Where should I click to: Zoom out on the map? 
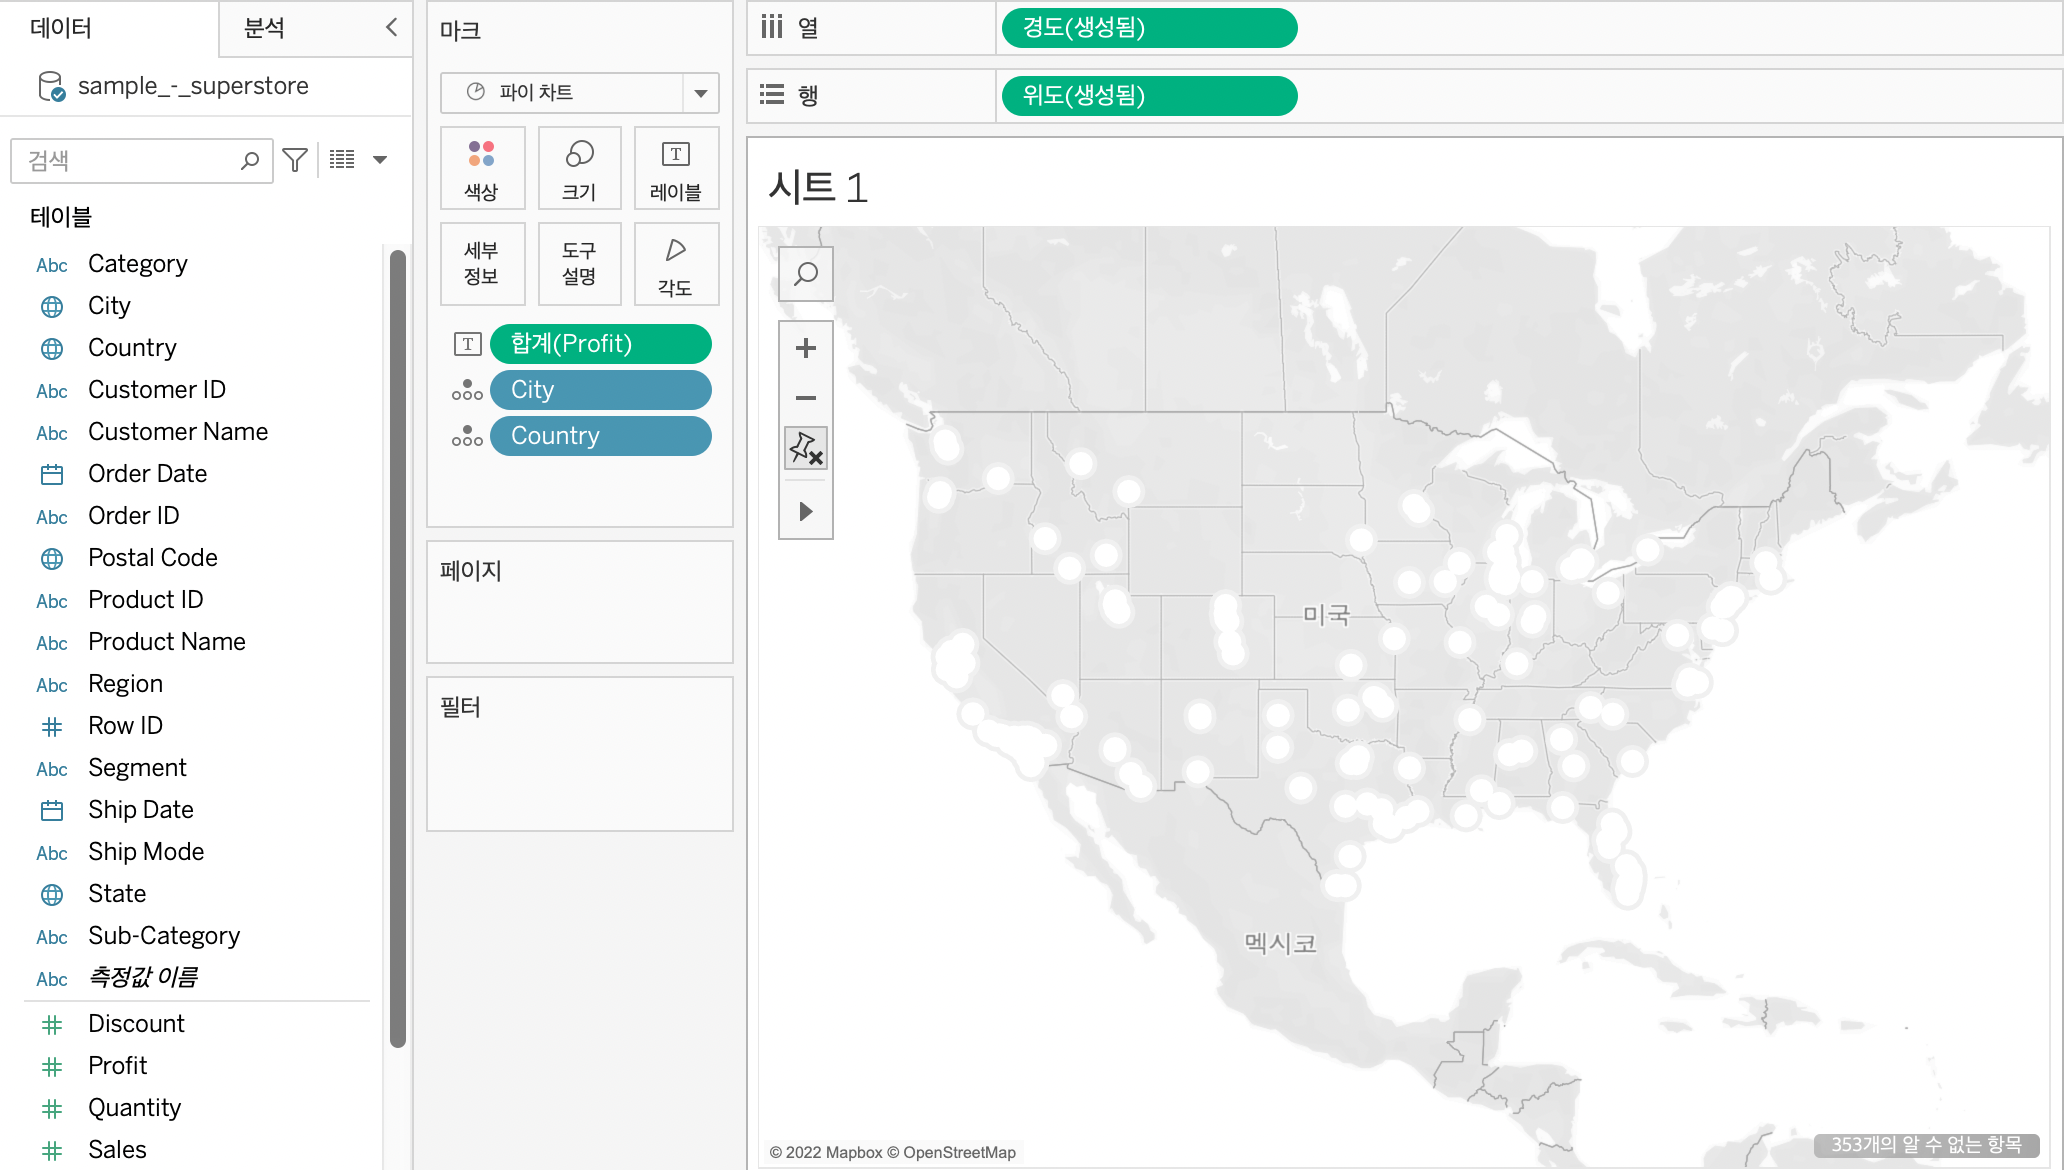806,398
